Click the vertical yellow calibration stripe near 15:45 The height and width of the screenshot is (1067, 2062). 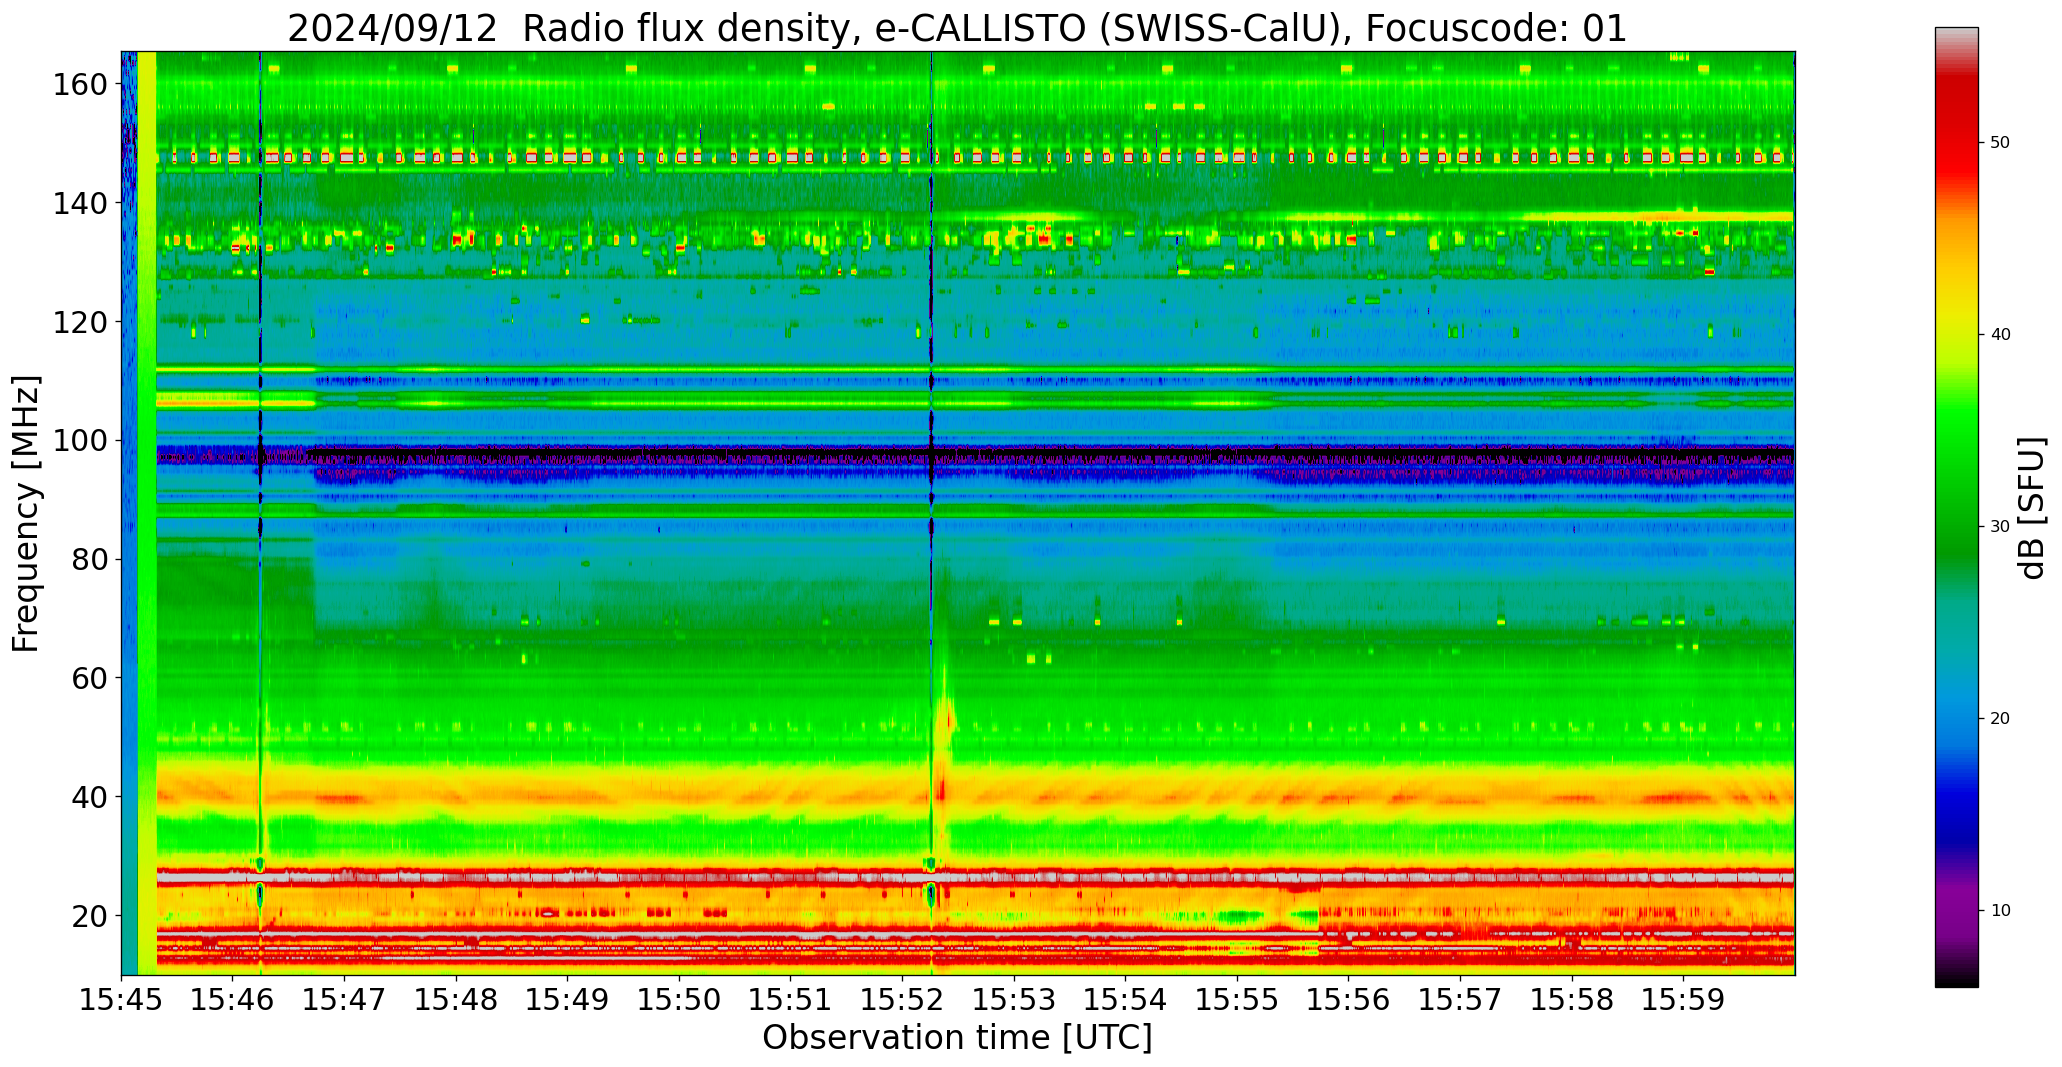147,513
